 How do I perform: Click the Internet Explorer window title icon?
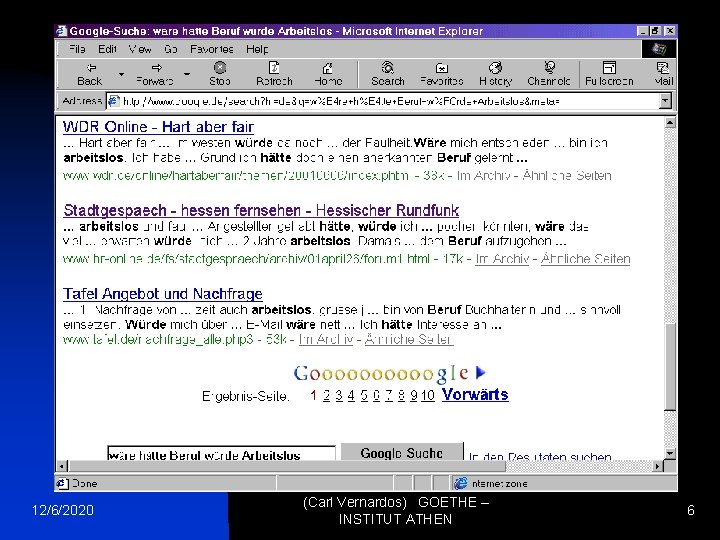tap(62, 31)
